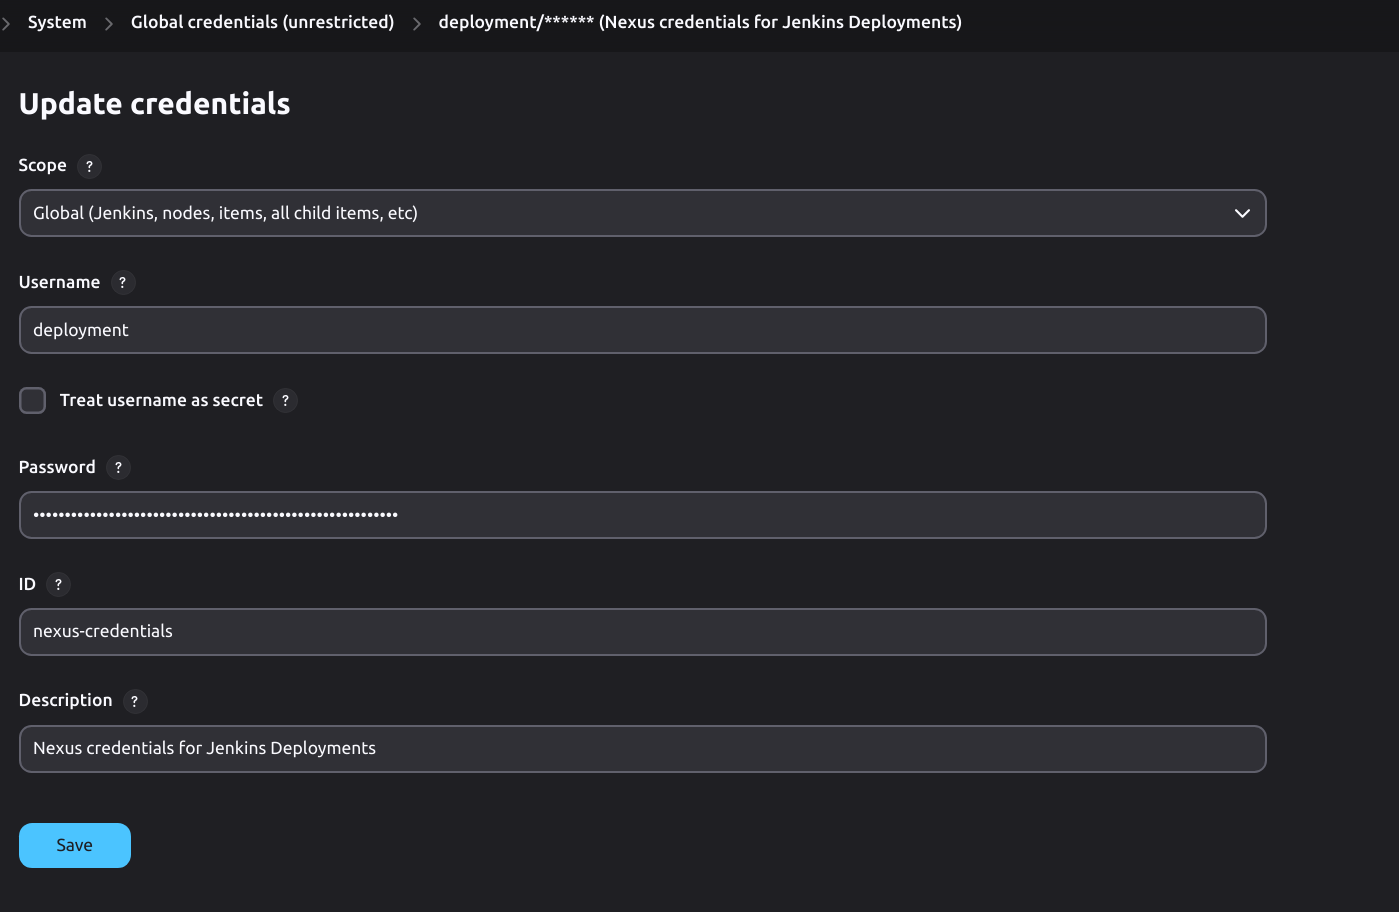Image resolution: width=1399 pixels, height=912 pixels.
Task: Show help for the ID field
Action: (58, 585)
